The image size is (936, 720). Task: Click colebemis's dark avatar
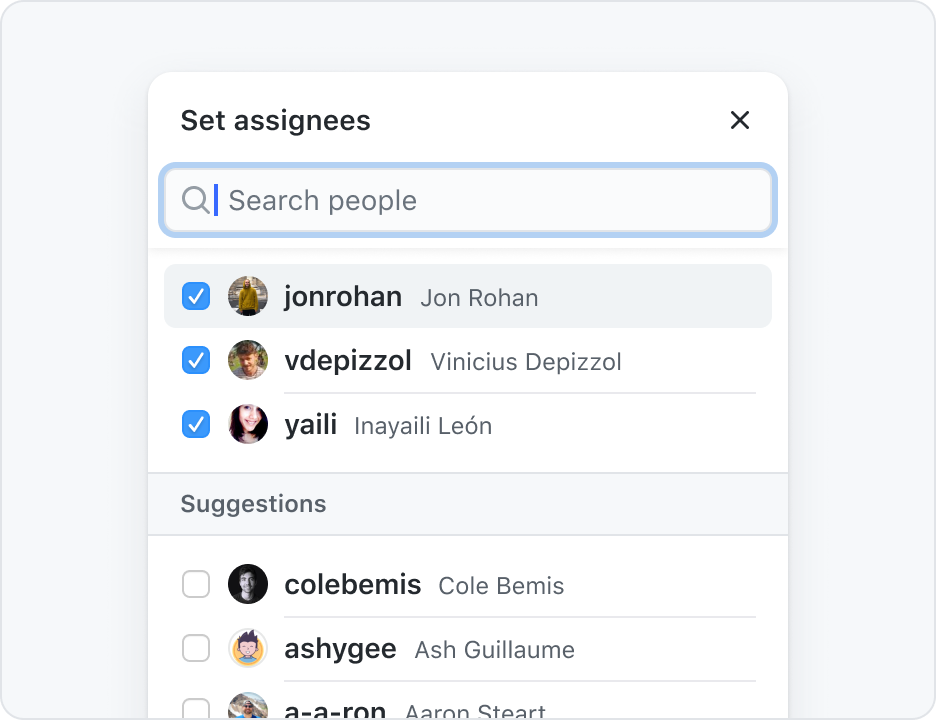248,584
